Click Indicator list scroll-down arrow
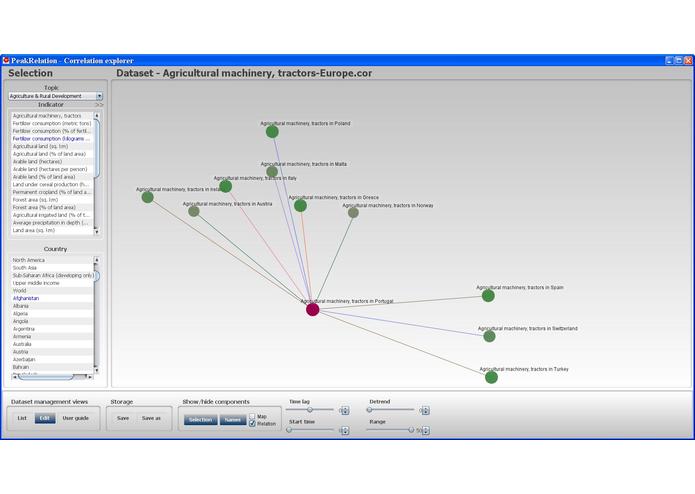This screenshot has height=494, width=695. coord(97,231)
